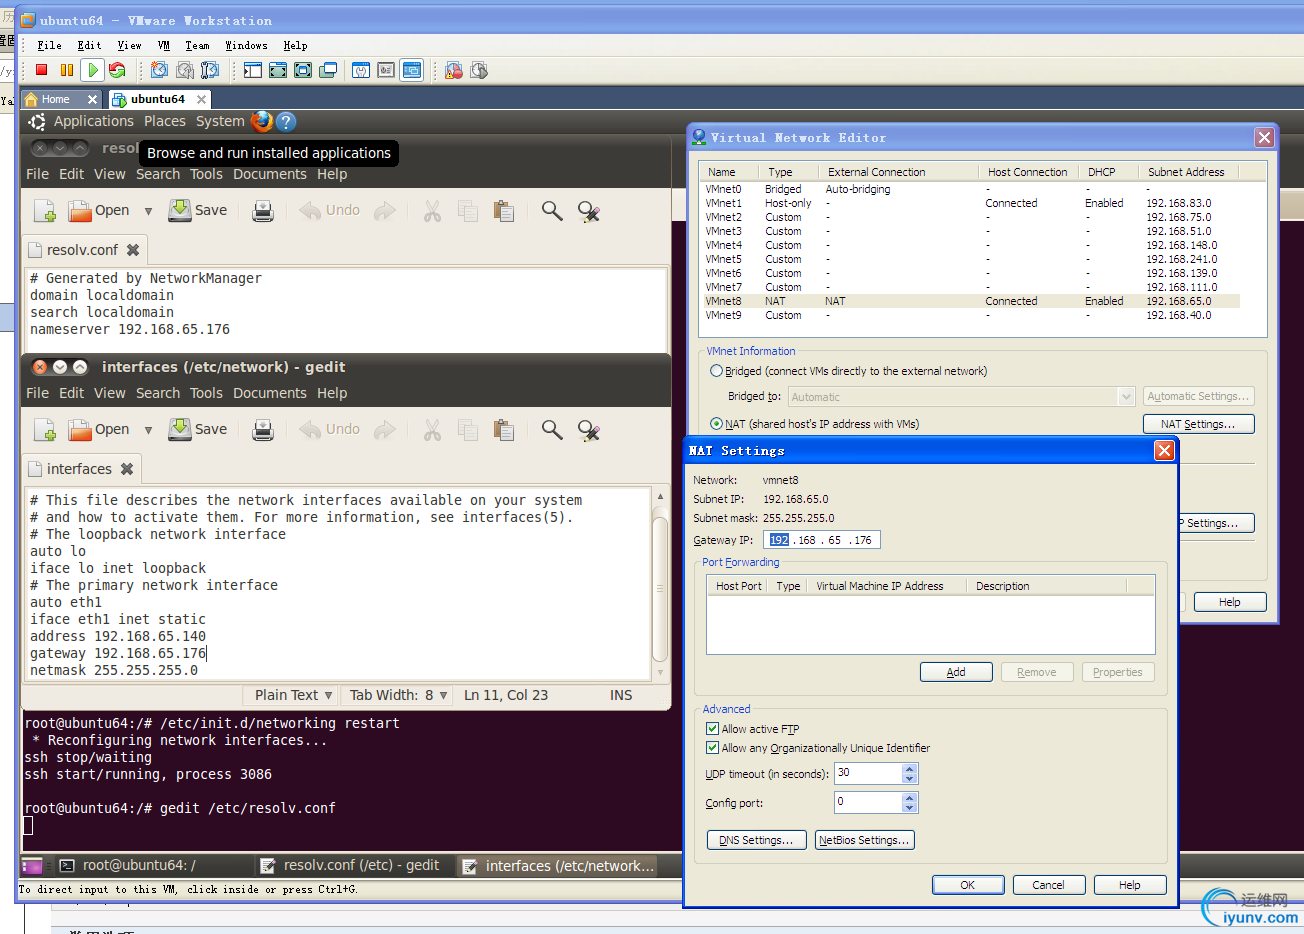Open the Plain Text syntax dropdown
The height and width of the screenshot is (934, 1304).
pyautogui.click(x=293, y=695)
